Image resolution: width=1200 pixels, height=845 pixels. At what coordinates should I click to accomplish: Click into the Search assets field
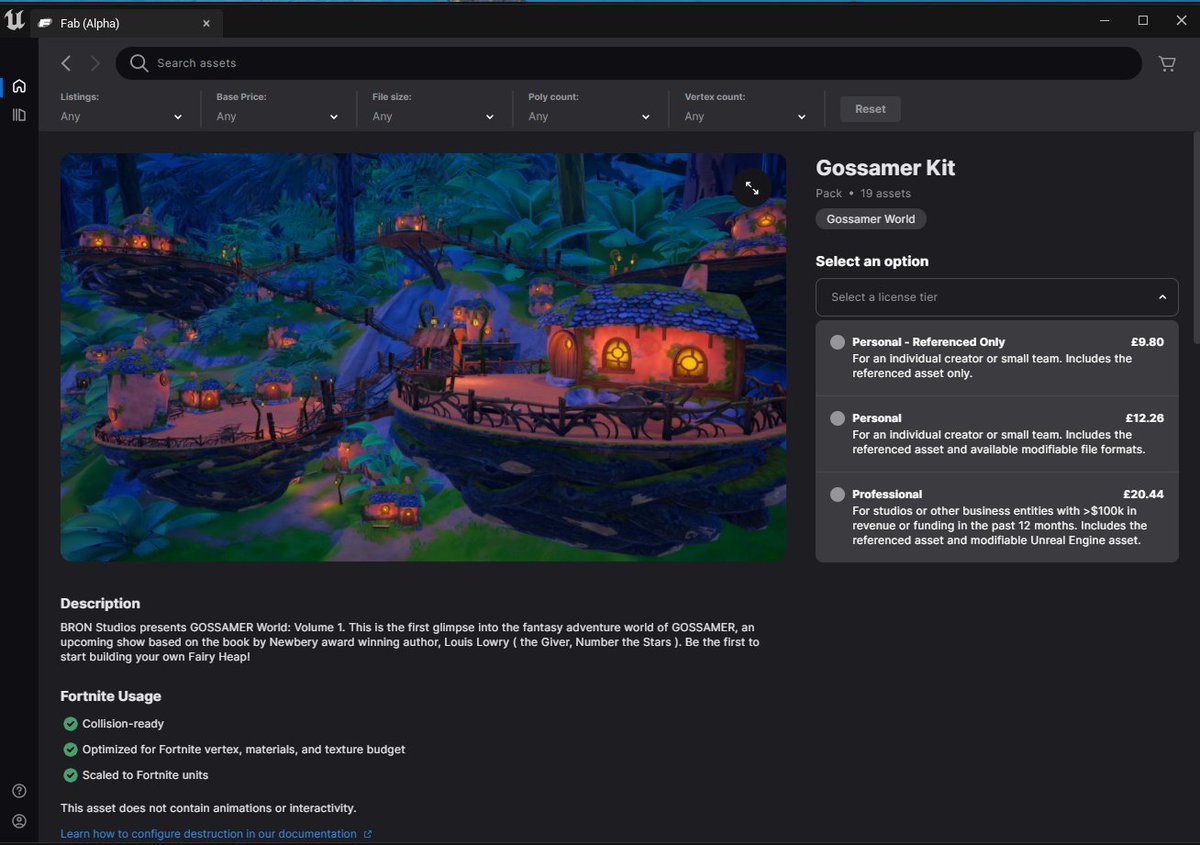tap(629, 63)
